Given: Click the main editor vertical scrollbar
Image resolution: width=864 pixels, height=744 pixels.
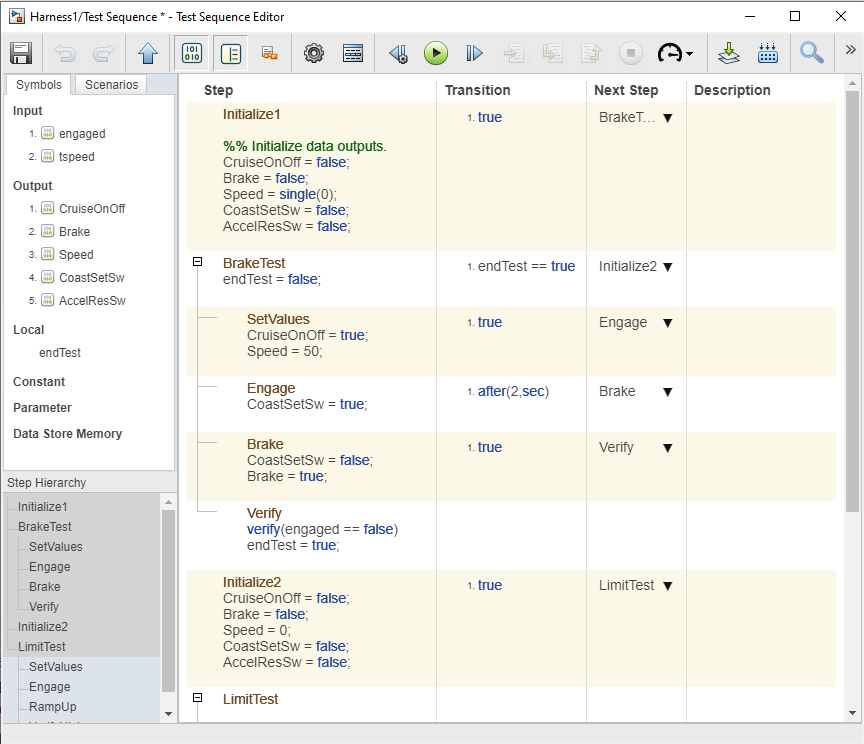Looking at the screenshot, I should [x=852, y=300].
